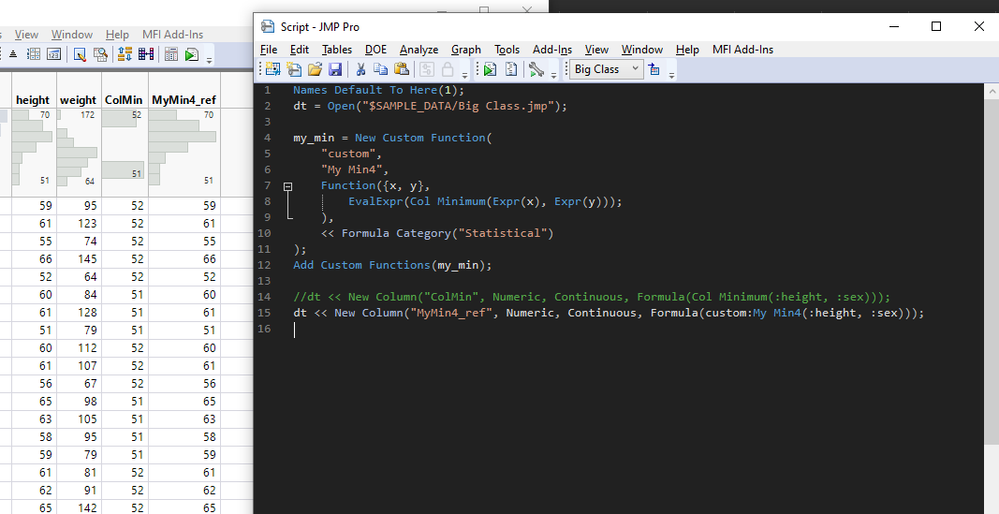The image size is (999, 514).
Task: Open Window menu in data table window
Action: tap(72, 34)
